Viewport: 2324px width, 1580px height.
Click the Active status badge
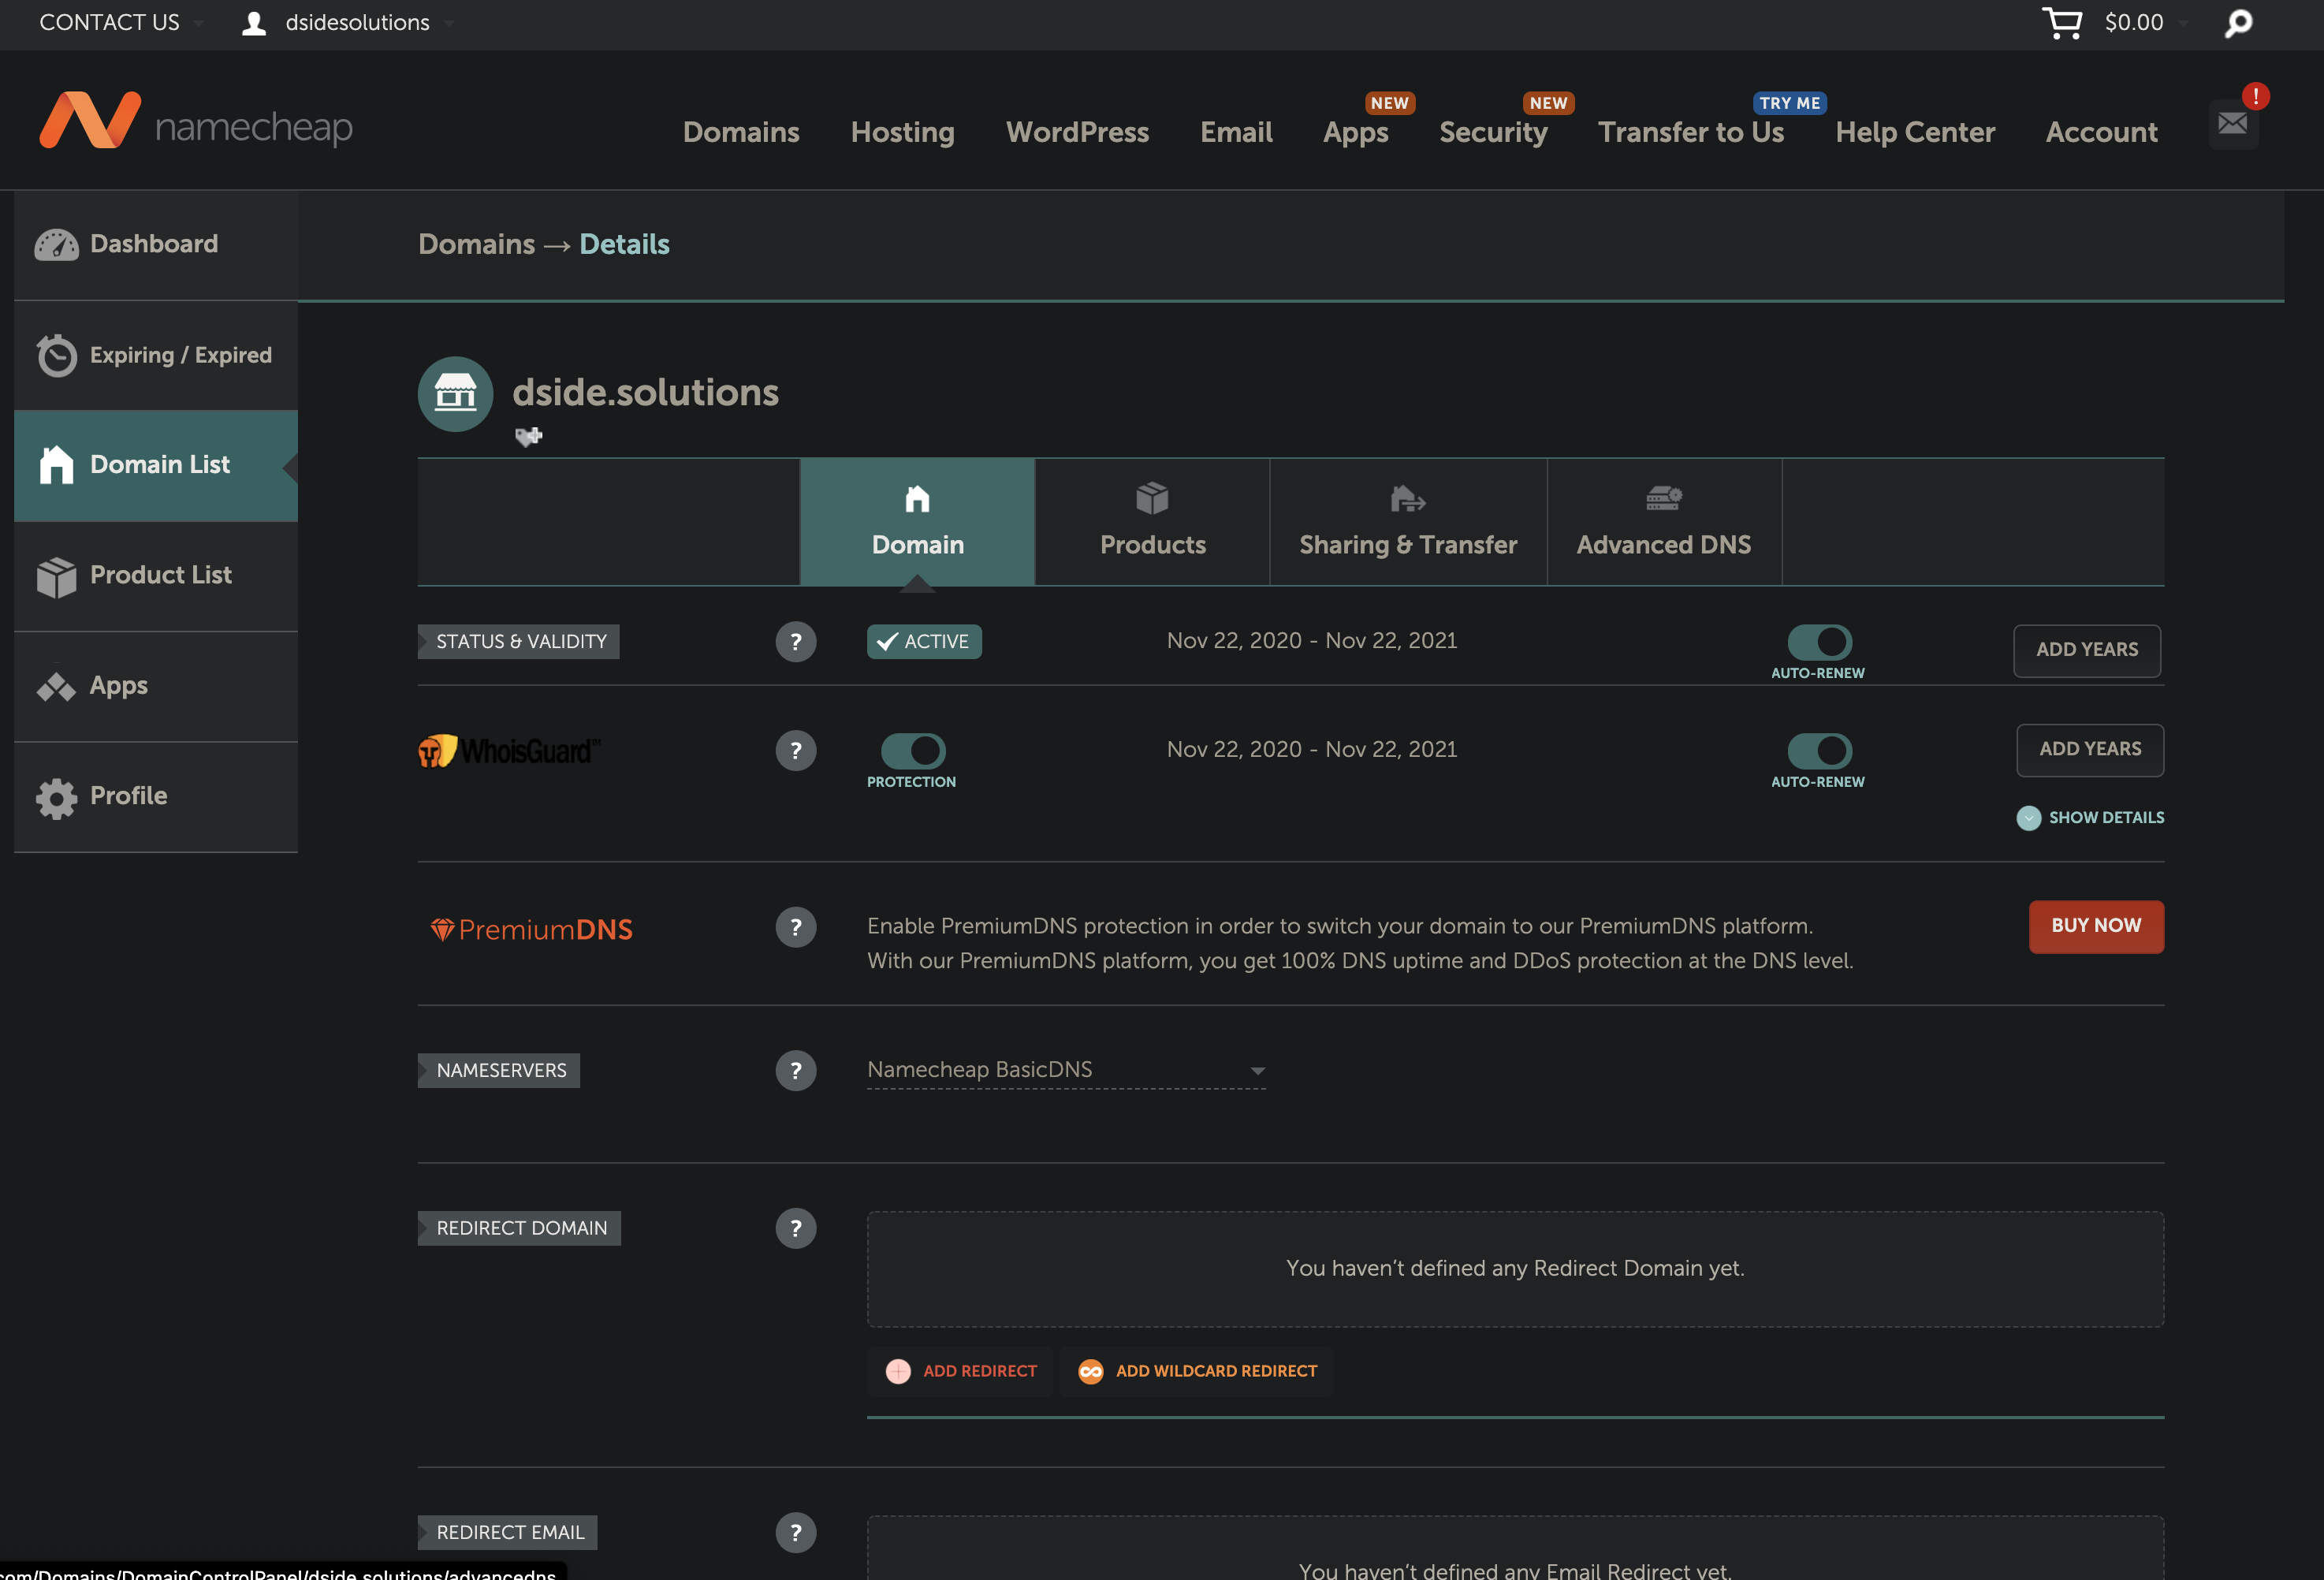(924, 642)
